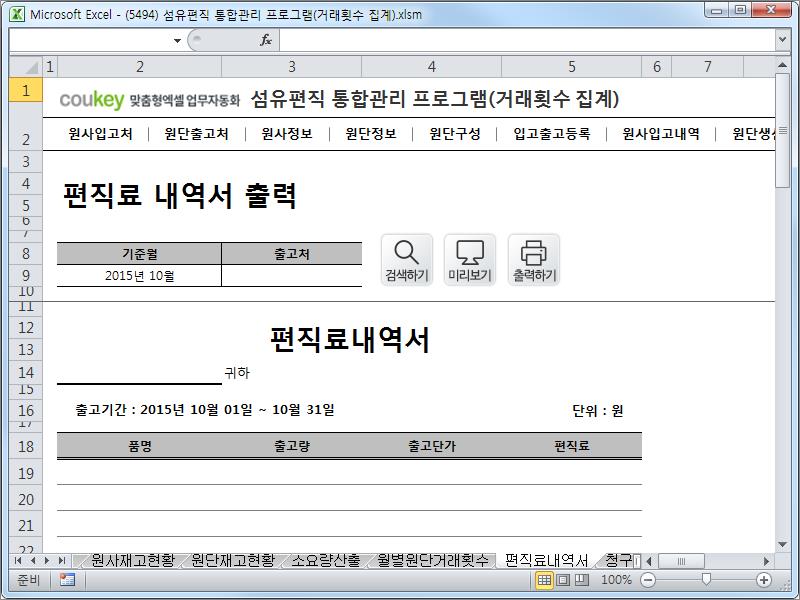800x600 pixels.
Task: Click the 출고단가 column header cell
Action: click(432, 446)
